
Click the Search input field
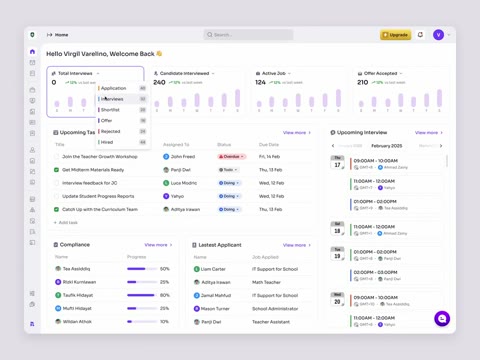pyautogui.click(x=248, y=35)
